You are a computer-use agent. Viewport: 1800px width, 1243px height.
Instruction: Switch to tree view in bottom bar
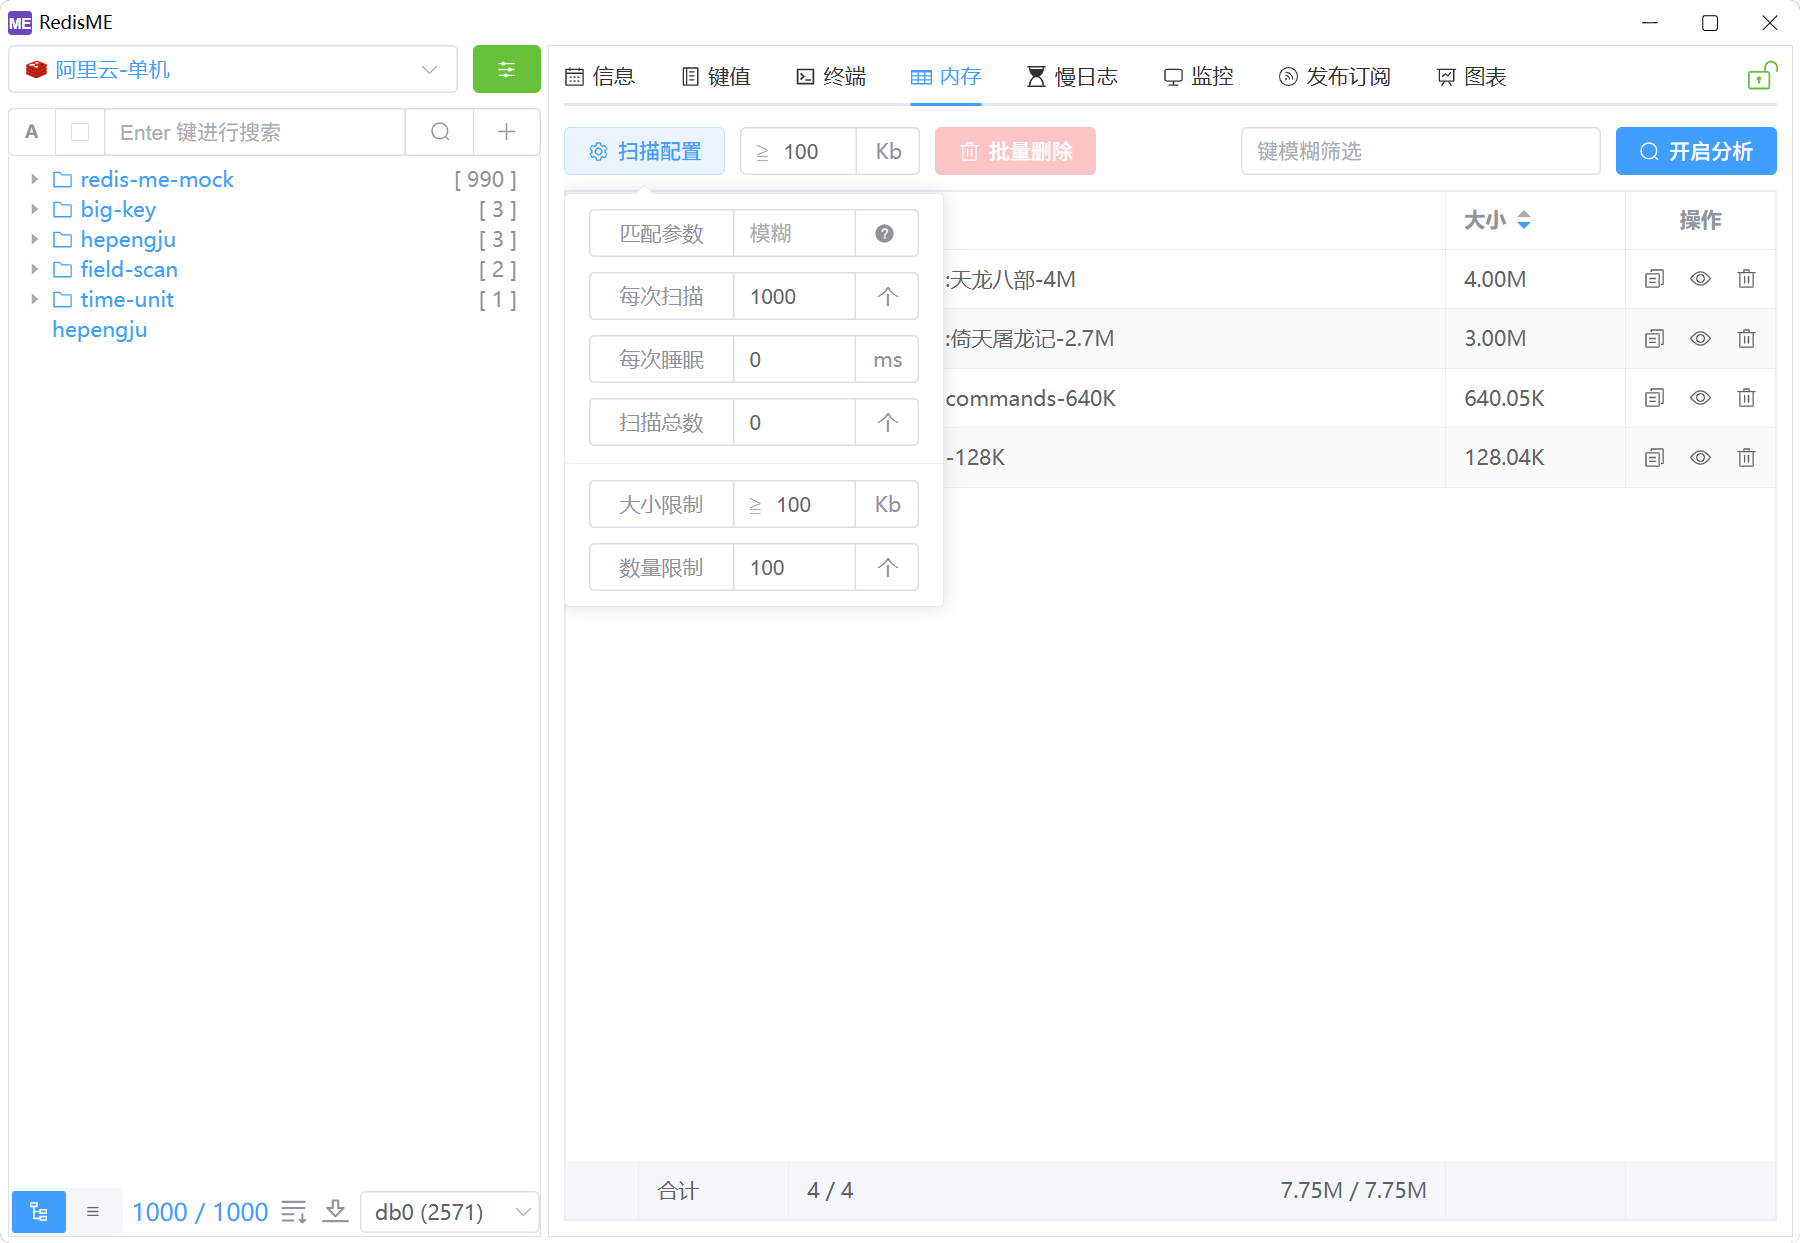pyautogui.click(x=39, y=1212)
